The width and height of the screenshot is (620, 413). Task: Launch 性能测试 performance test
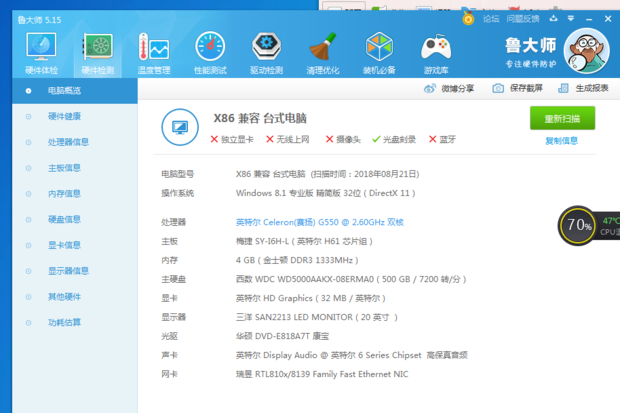[210, 53]
